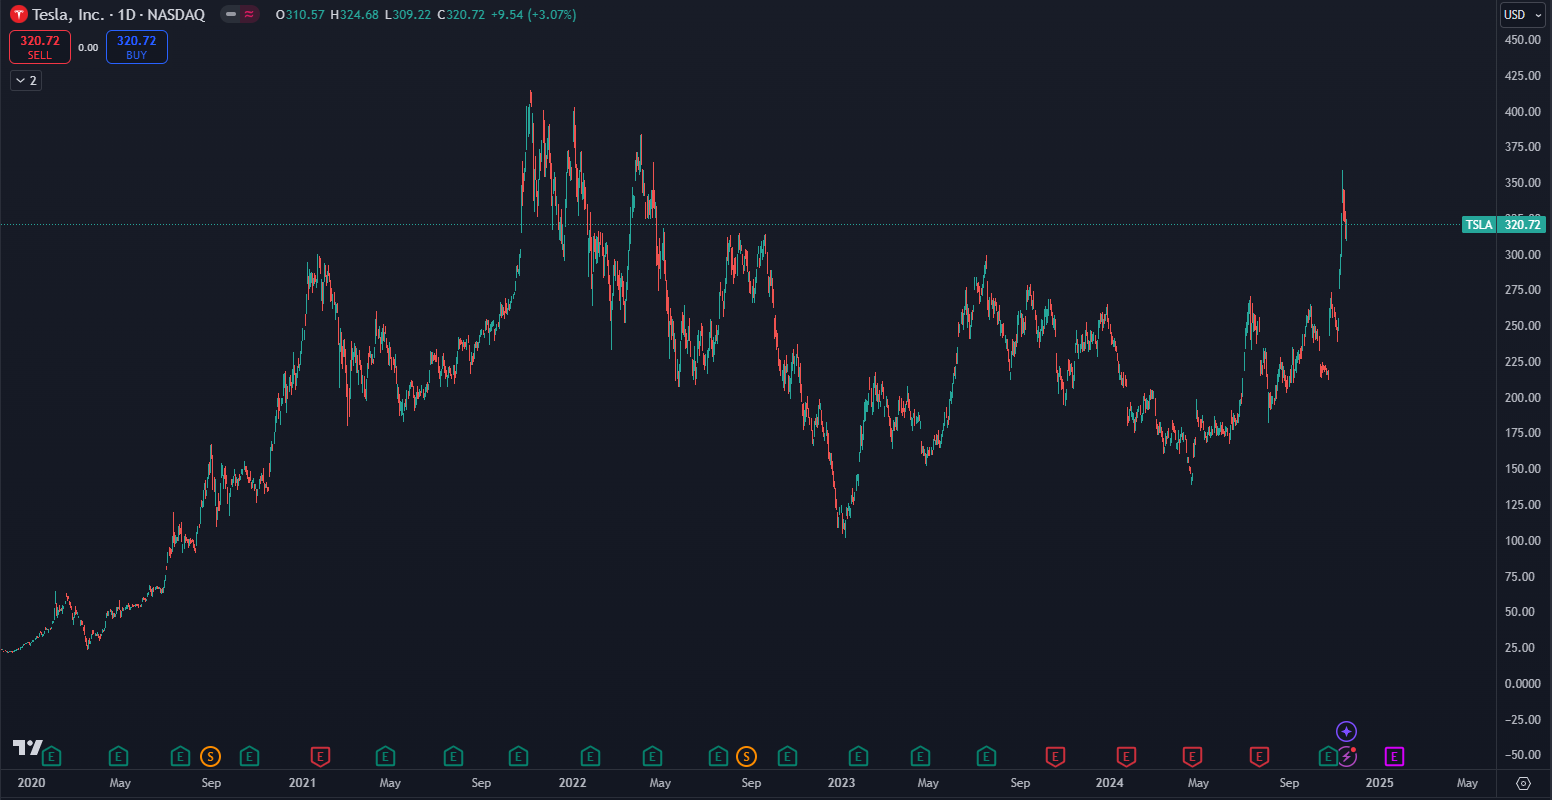
Task: Open the orange split marker near Sep 2022
Action: 746,756
